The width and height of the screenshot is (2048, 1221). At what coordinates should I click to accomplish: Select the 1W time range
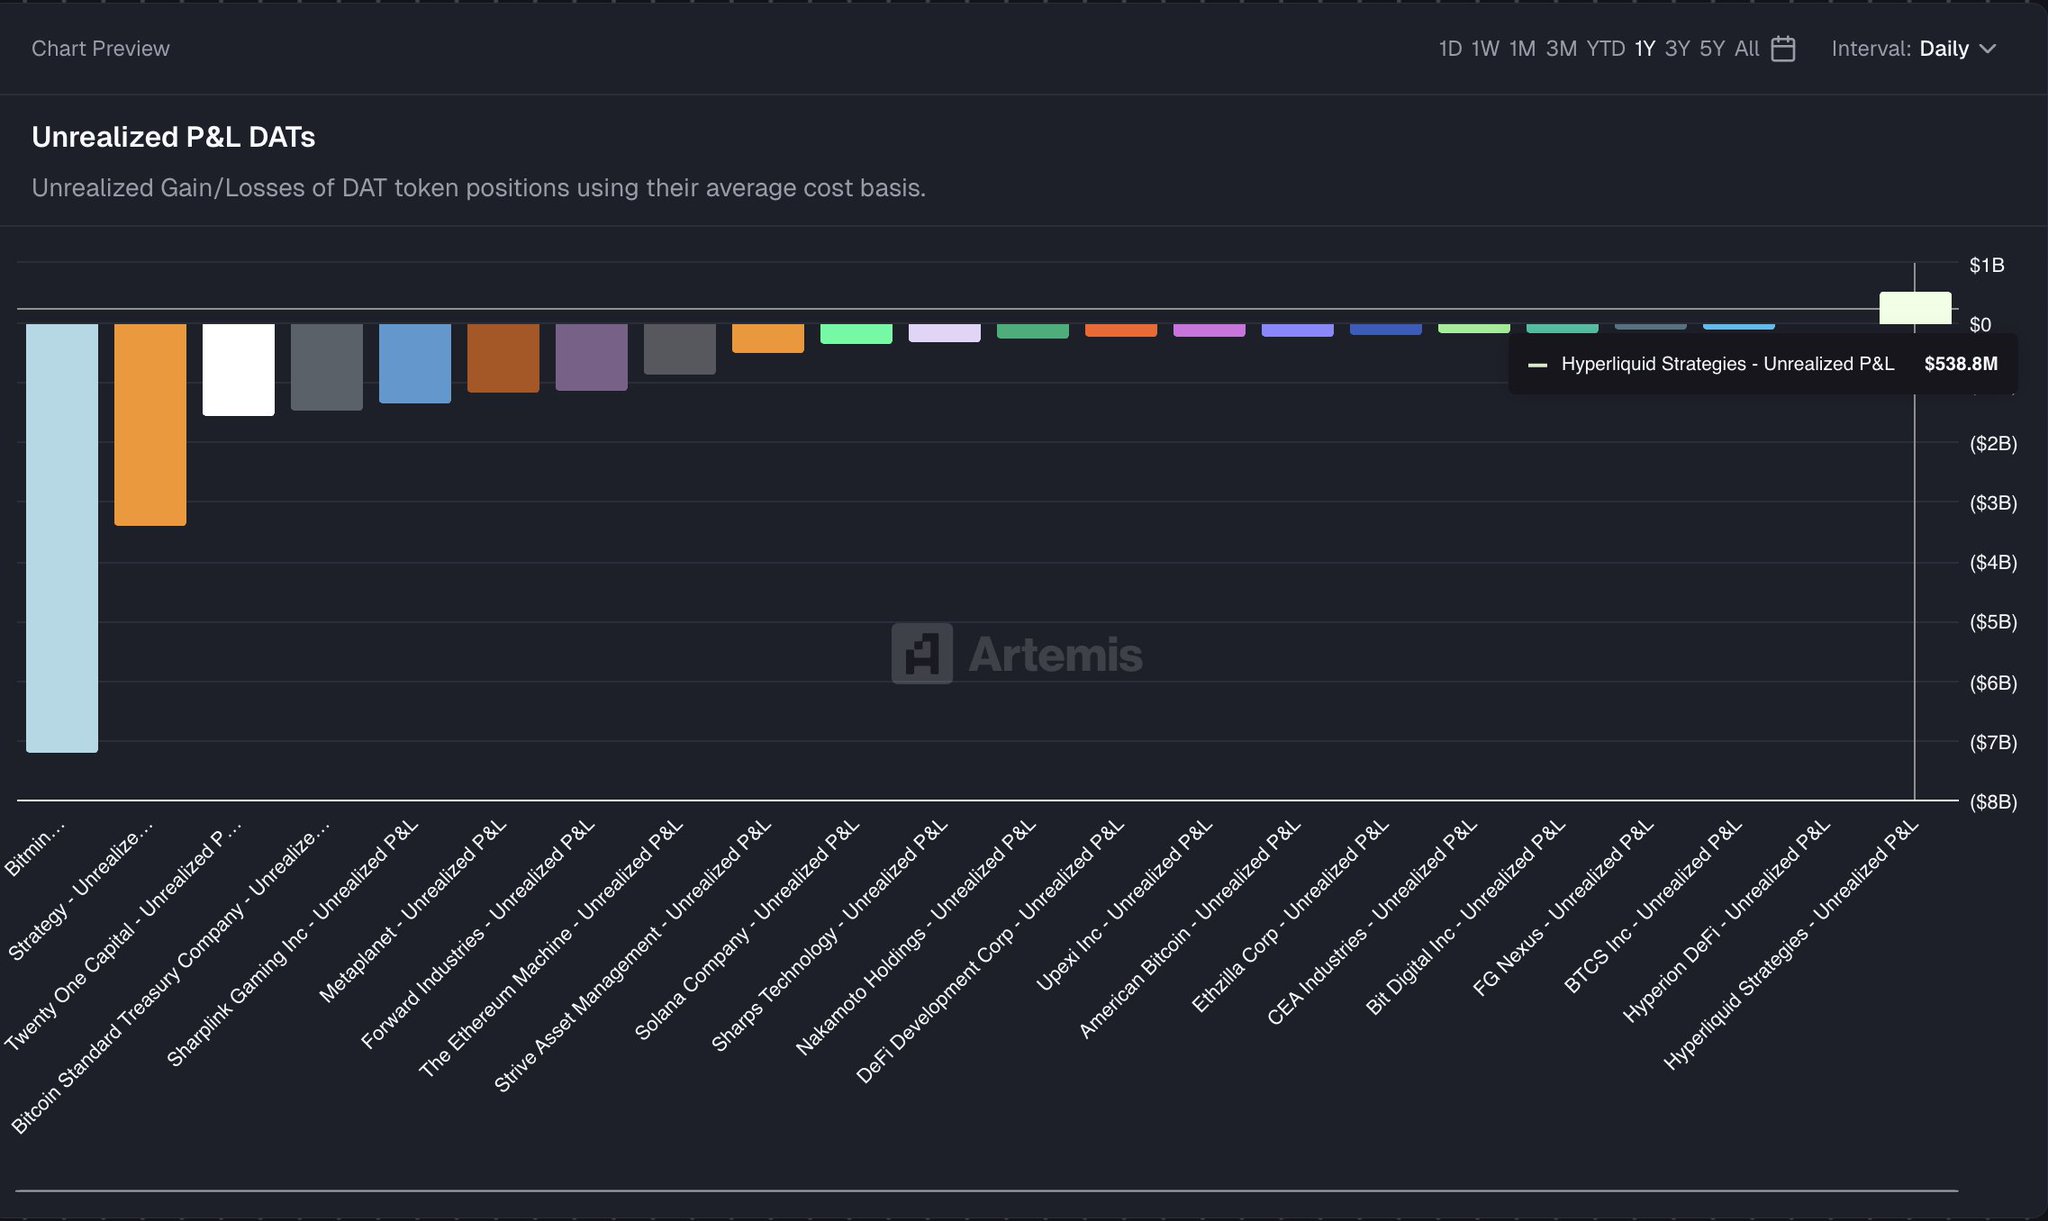1485,49
